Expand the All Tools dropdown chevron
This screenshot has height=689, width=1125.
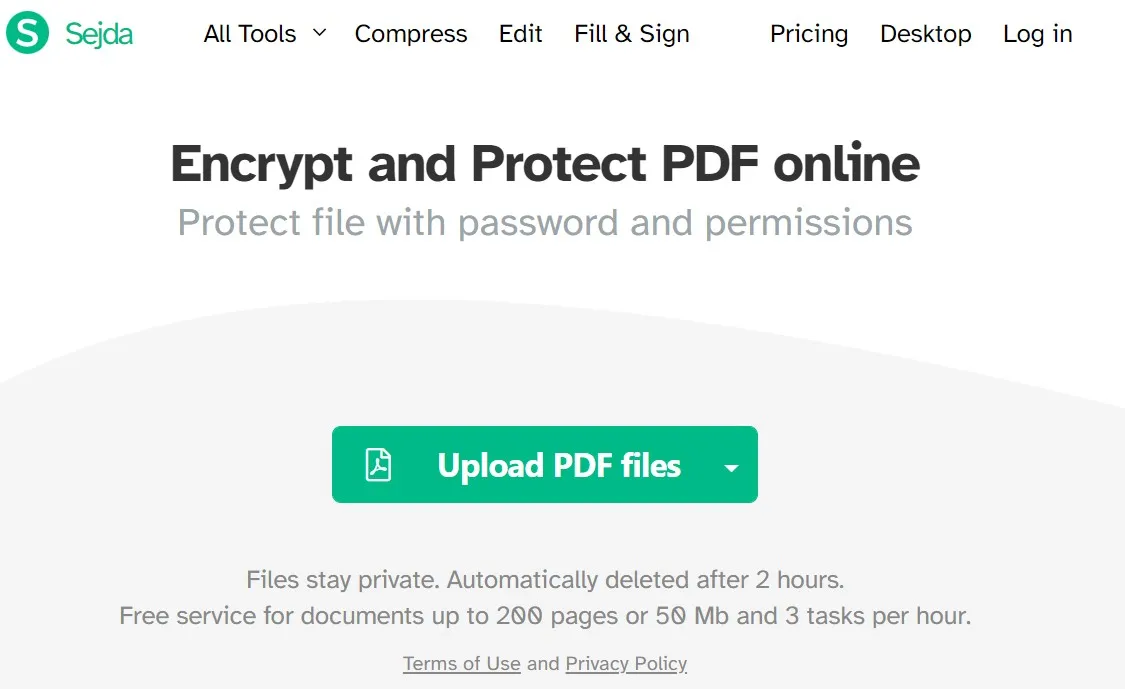tap(319, 33)
